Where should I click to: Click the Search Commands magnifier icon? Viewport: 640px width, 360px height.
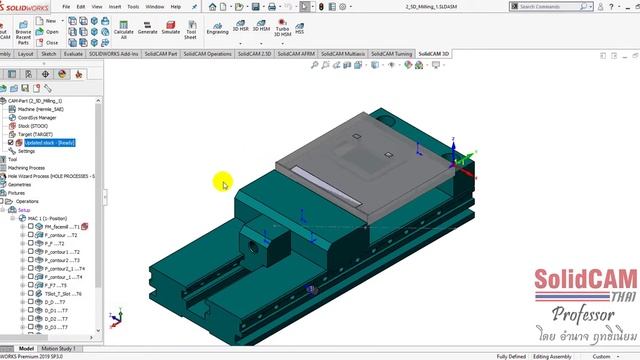[584, 7]
